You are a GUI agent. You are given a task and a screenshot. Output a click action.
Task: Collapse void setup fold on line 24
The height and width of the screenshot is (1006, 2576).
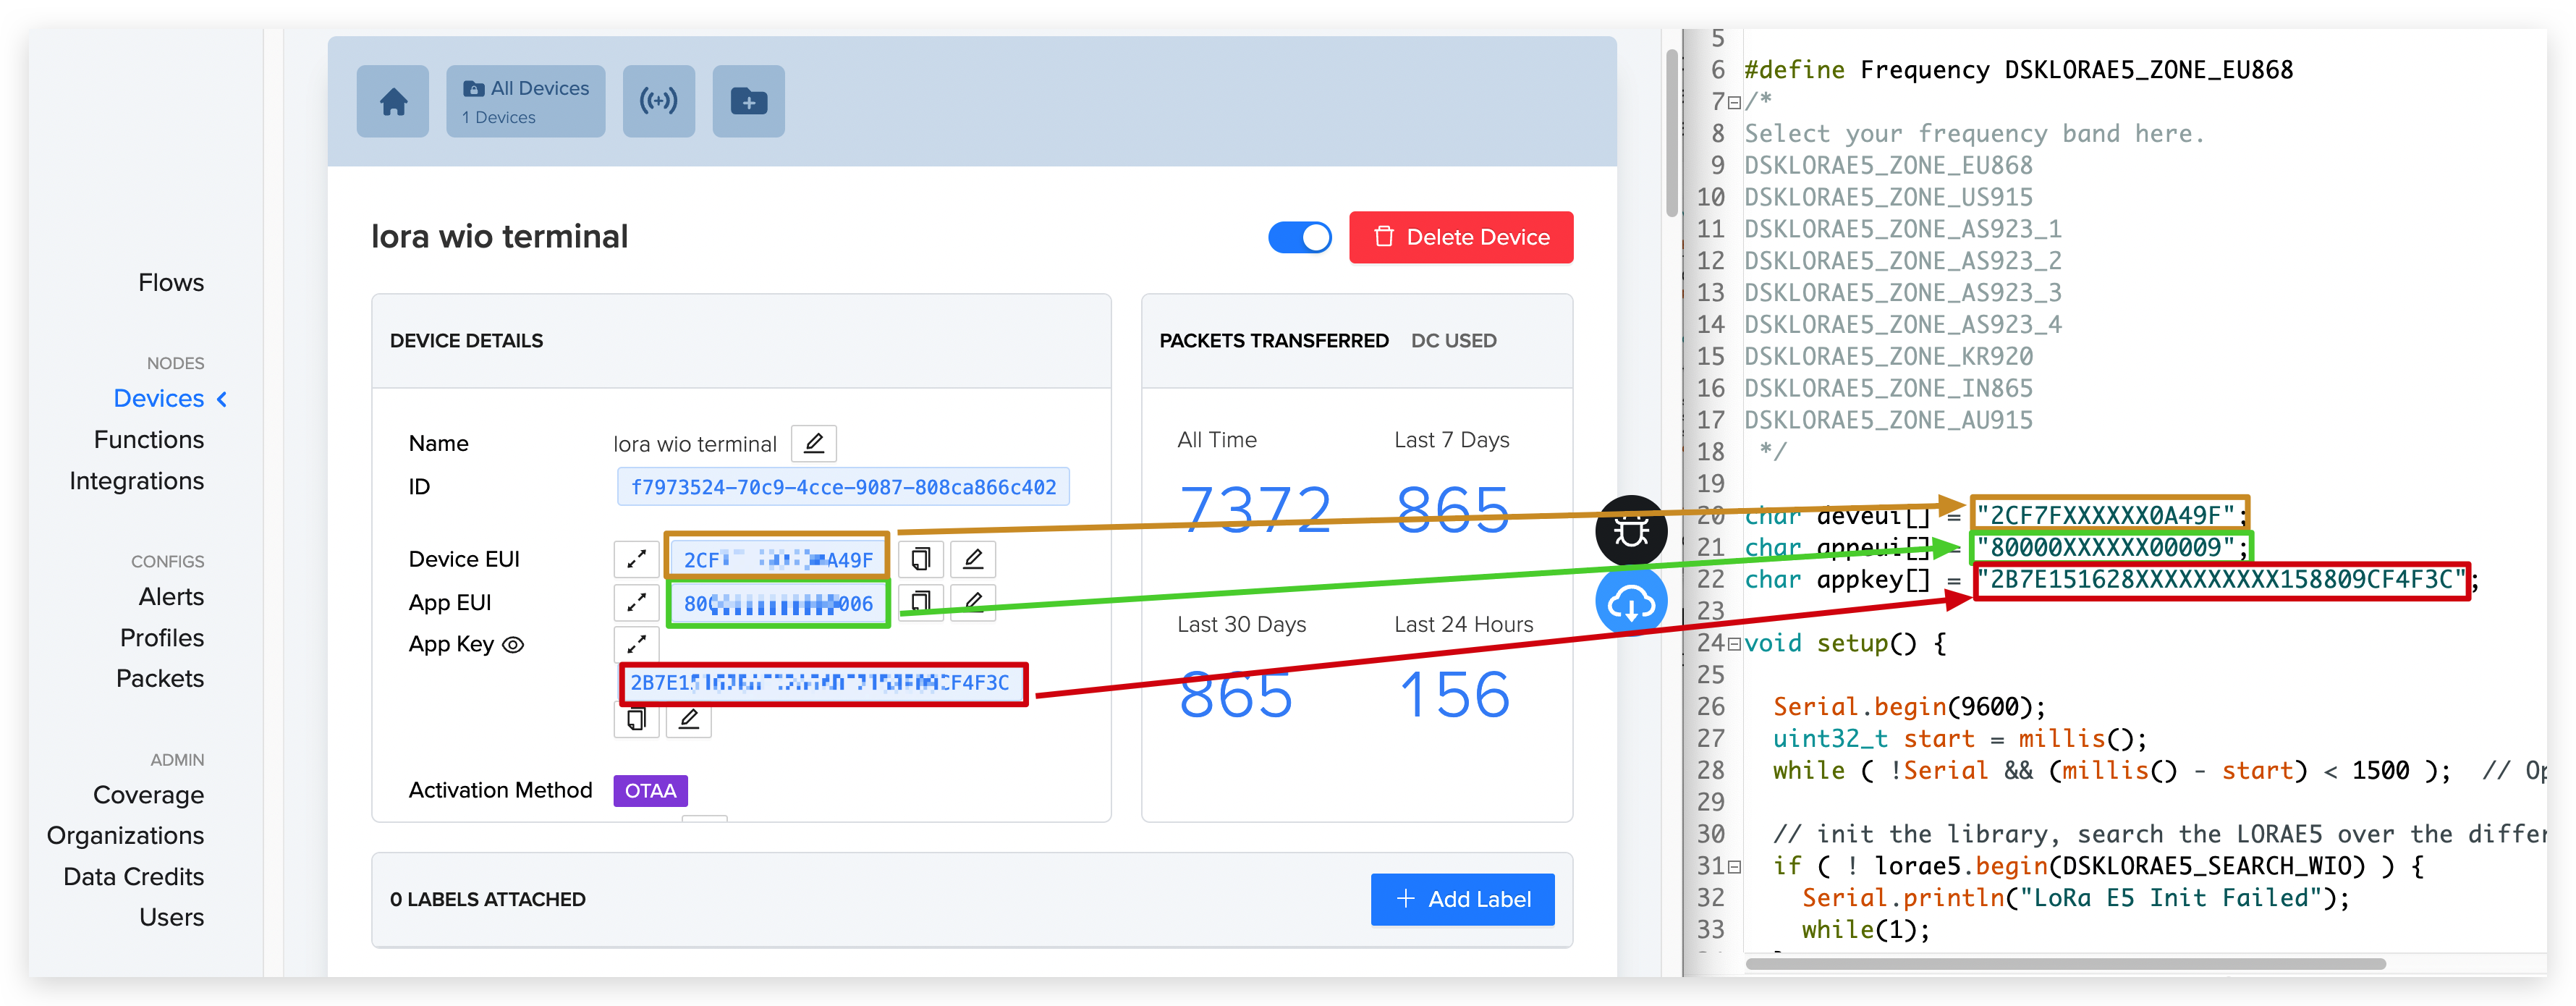1734,644
